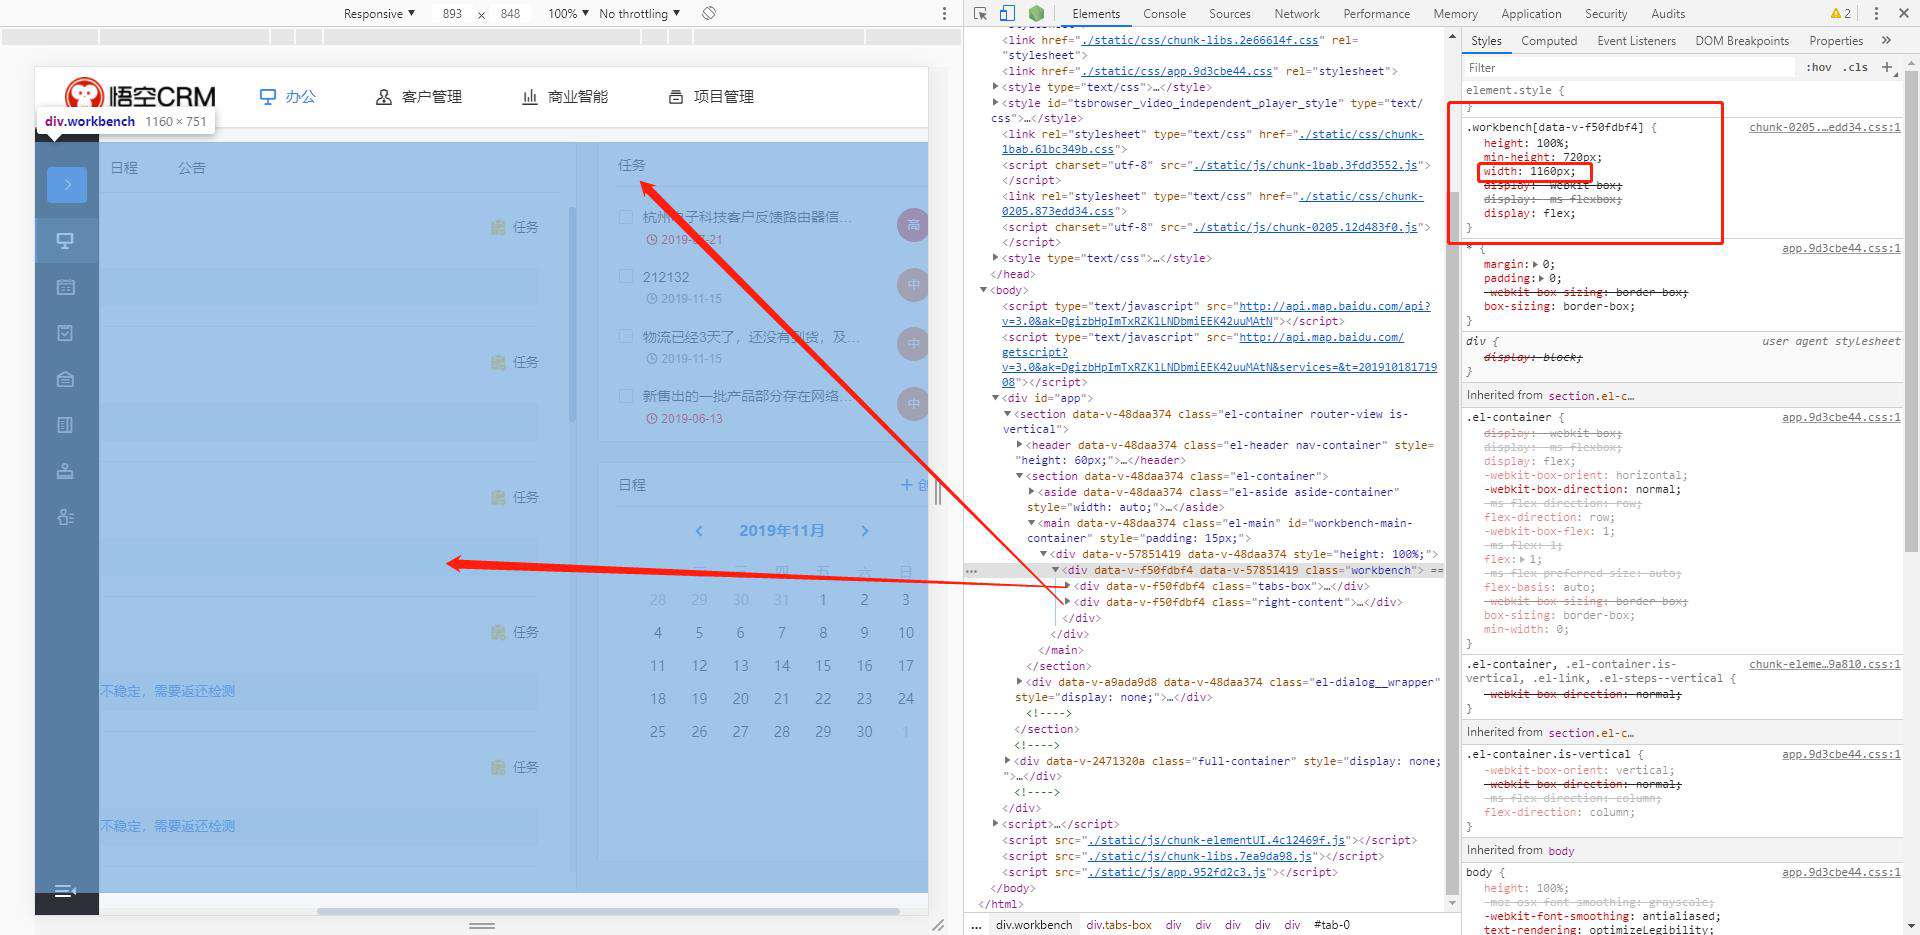The width and height of the screenshot is (1920, 935).
Task: Open the 100% zoom dropdown
Action: point(568,14)
